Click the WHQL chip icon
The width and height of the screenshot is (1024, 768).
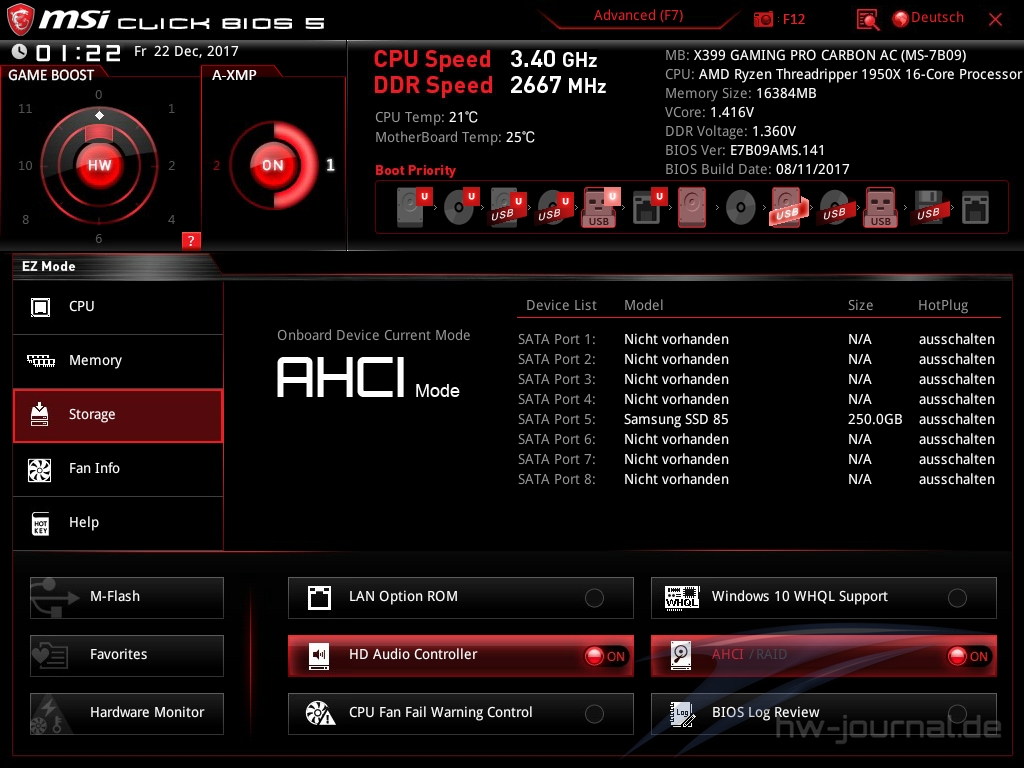pyautogui.click(x=681, y=597)
